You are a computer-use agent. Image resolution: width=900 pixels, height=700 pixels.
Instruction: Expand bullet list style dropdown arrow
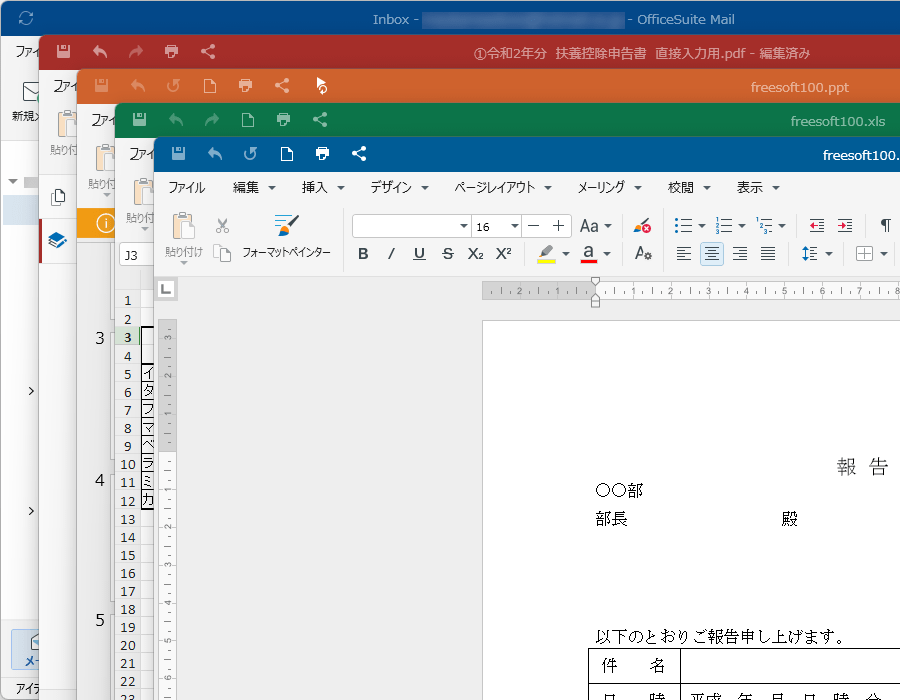(x=701, y=226)
